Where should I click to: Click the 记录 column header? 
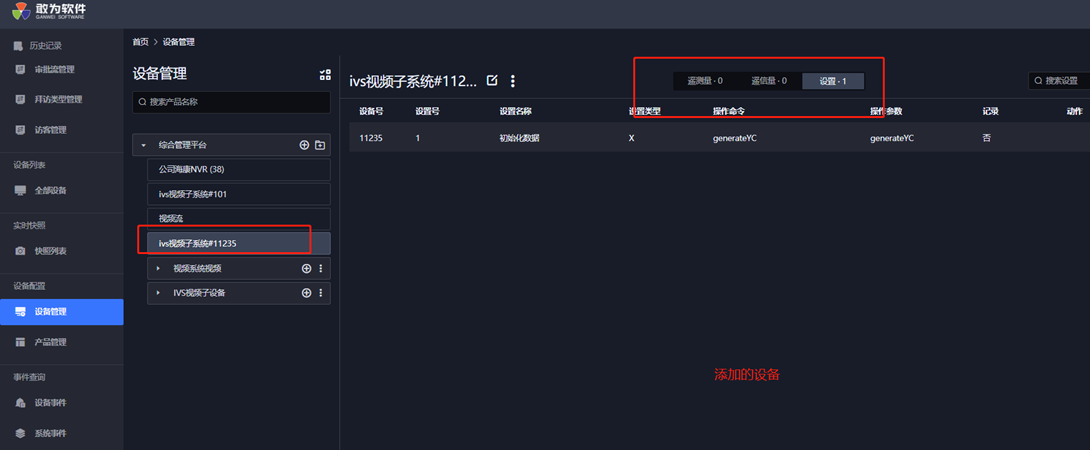[991, 111]
